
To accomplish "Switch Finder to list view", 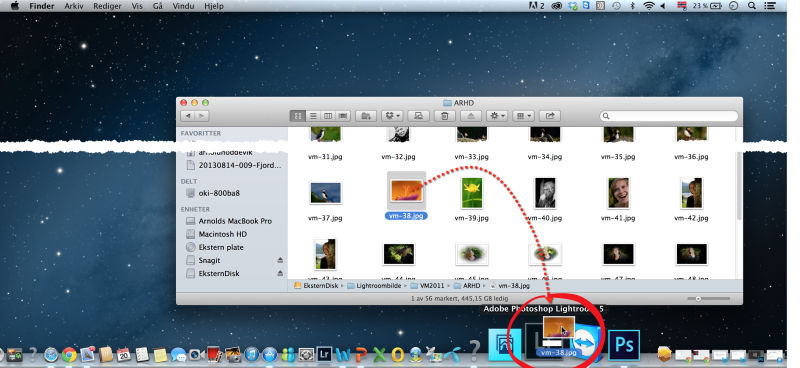I will (313, 116).
